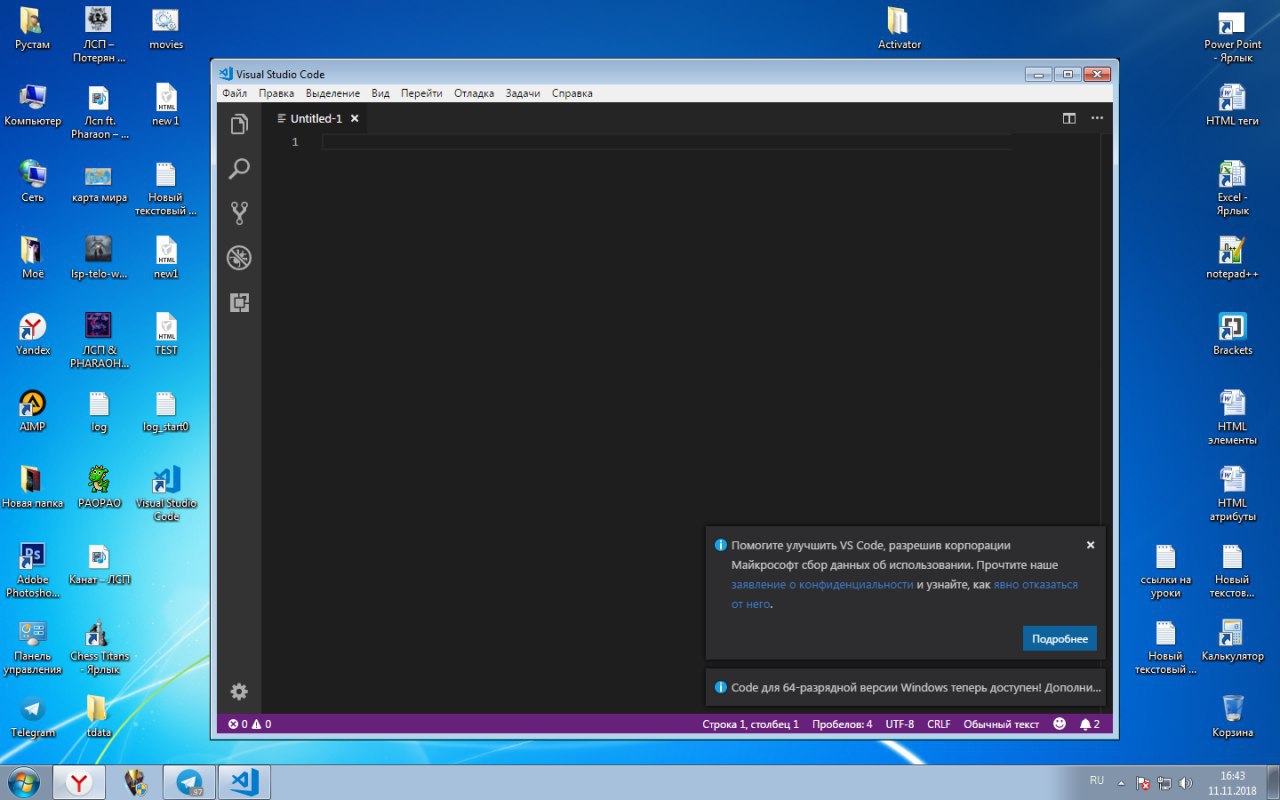The image size is (1280, 800).
Task: Click the Подробнее button in notification
Action: (1060, 639)
